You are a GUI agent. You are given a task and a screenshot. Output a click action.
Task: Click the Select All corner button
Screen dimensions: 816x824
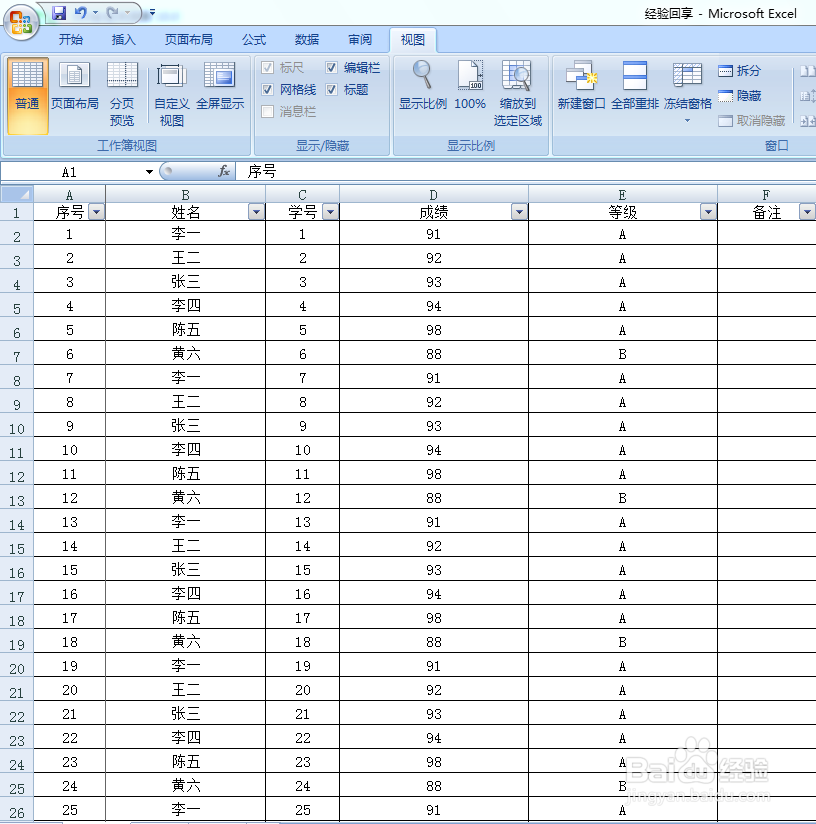pyautogui.click(x=17, y=194)
